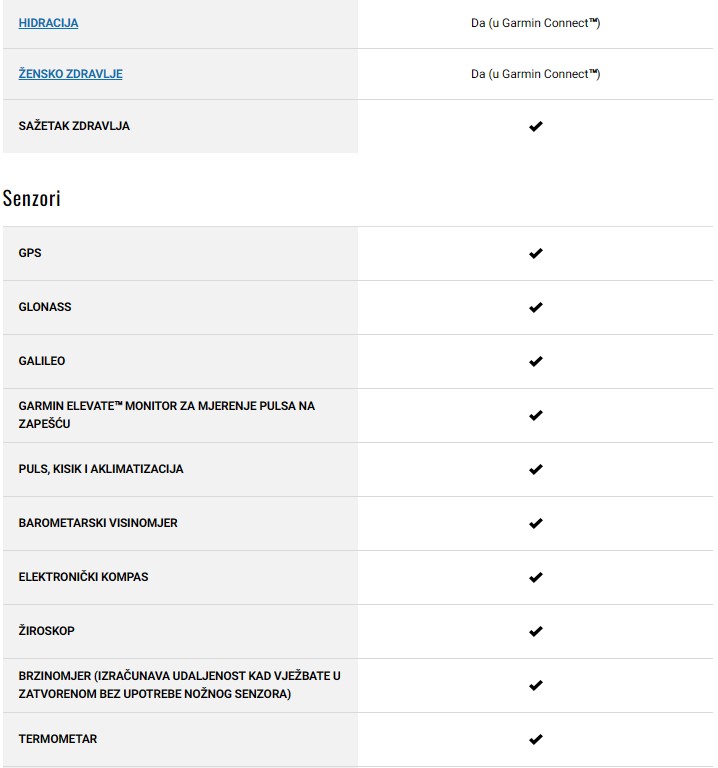Click the Hidracija value 'Da (u Garmin Connect)'
Screen dimensions: 718x768
pos(535,22)
